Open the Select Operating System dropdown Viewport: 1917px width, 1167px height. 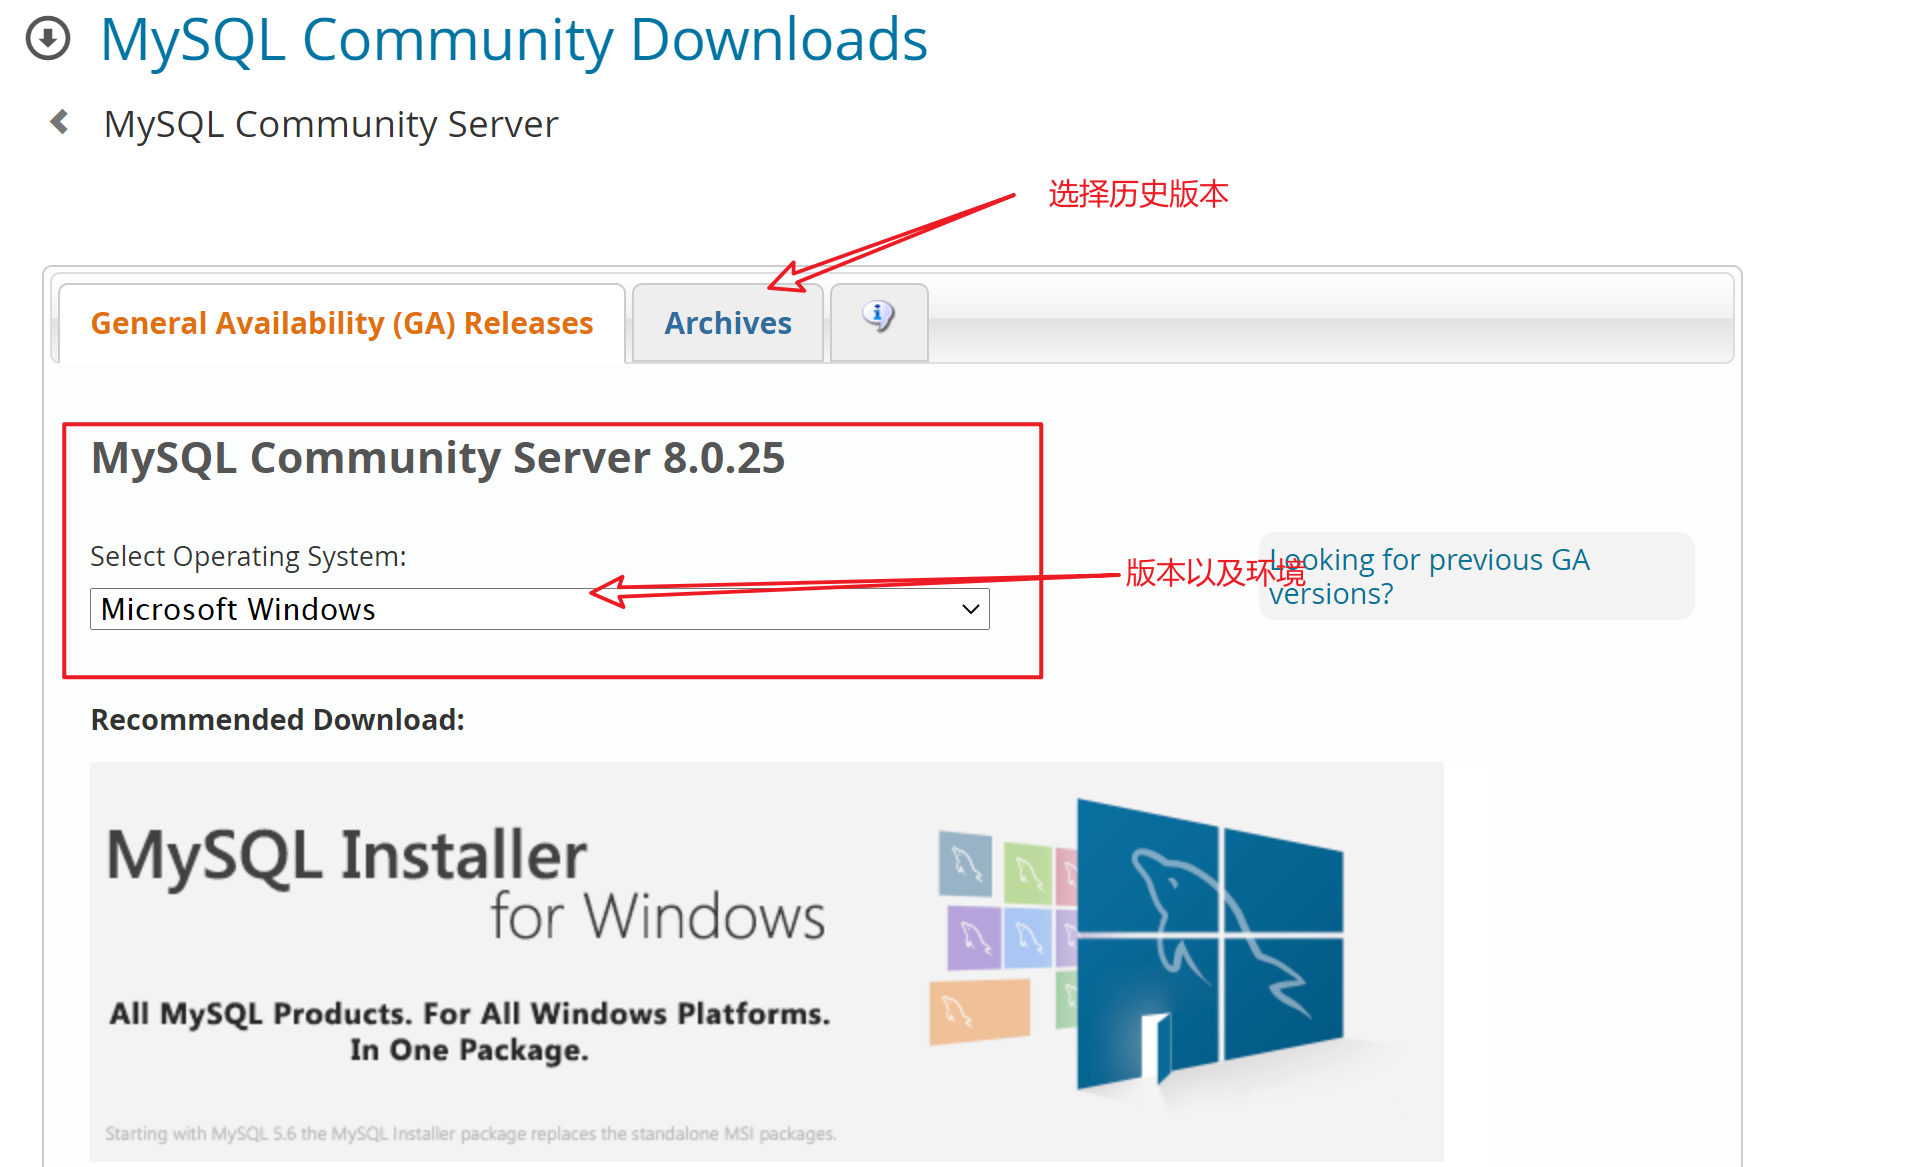pyautogui.click(x=540, y=609)
